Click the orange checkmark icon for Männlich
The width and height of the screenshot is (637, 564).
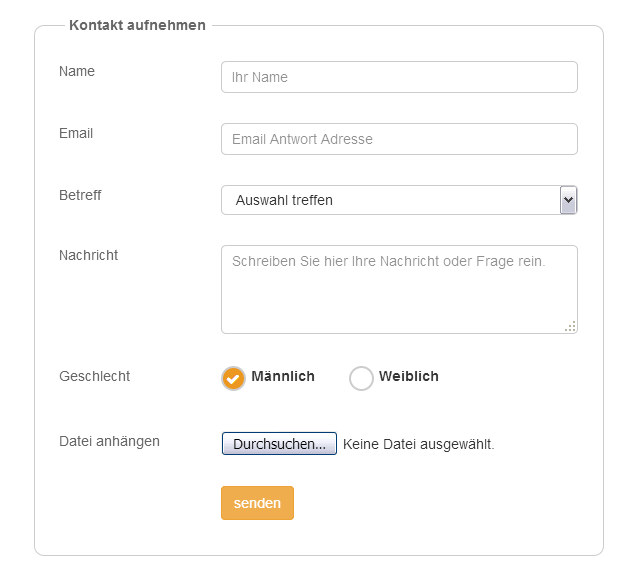pyautogui.click(x=233, y=378)
